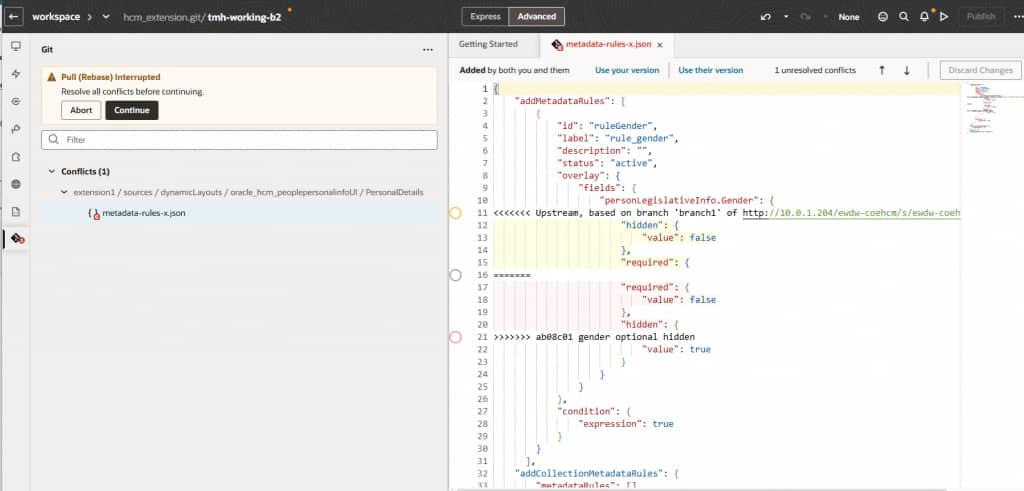
Task: Click the "expression": true line
Action: tap(626, 424)
